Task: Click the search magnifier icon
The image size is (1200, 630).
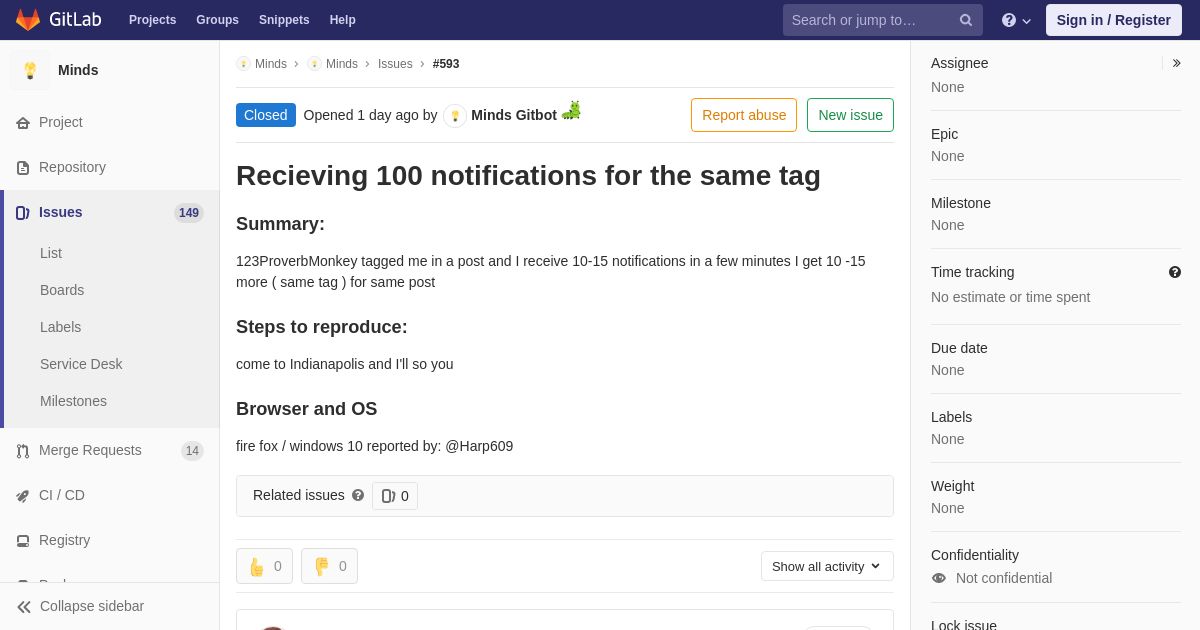Action: (966, 20)
